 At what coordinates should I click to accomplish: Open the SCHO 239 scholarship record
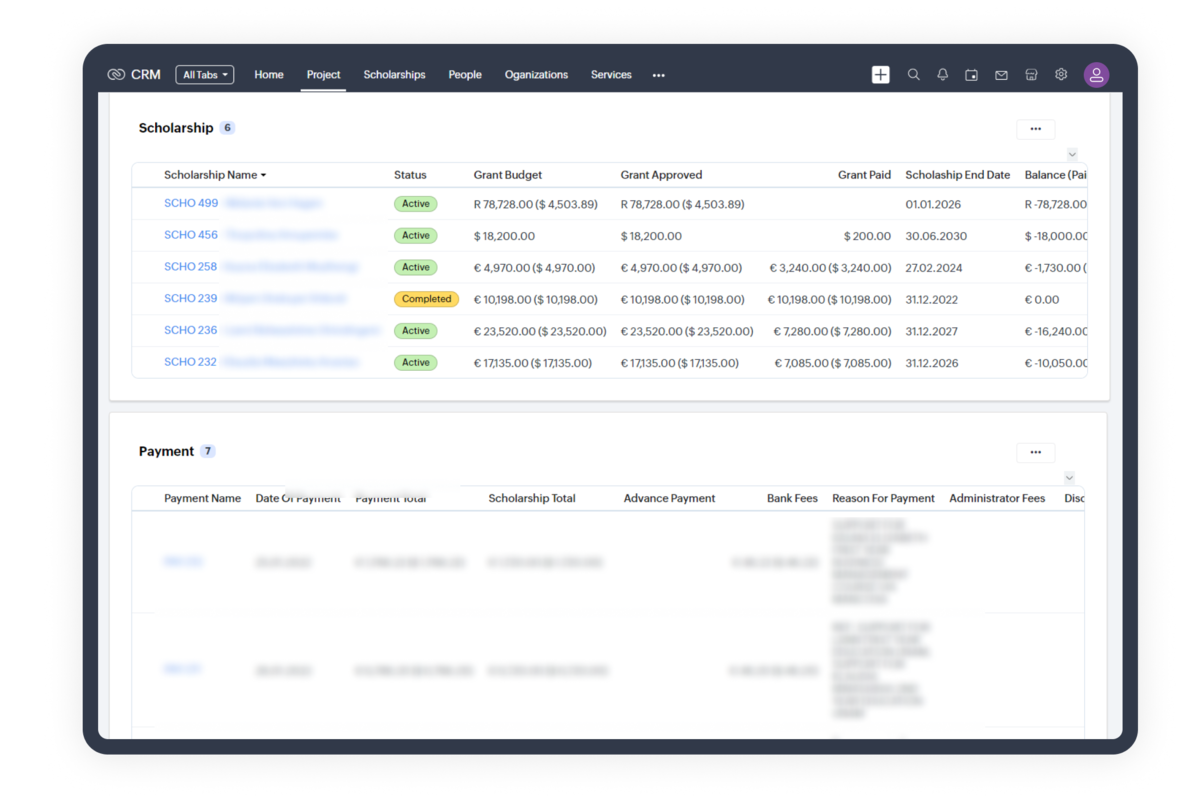coord(191,298)
